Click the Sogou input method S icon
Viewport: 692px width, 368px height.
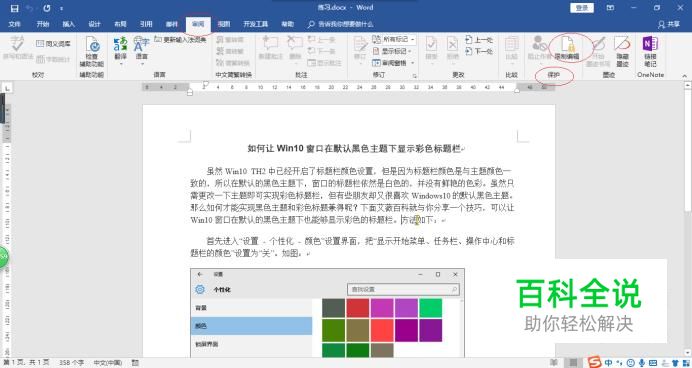click(x=595, y=363)
